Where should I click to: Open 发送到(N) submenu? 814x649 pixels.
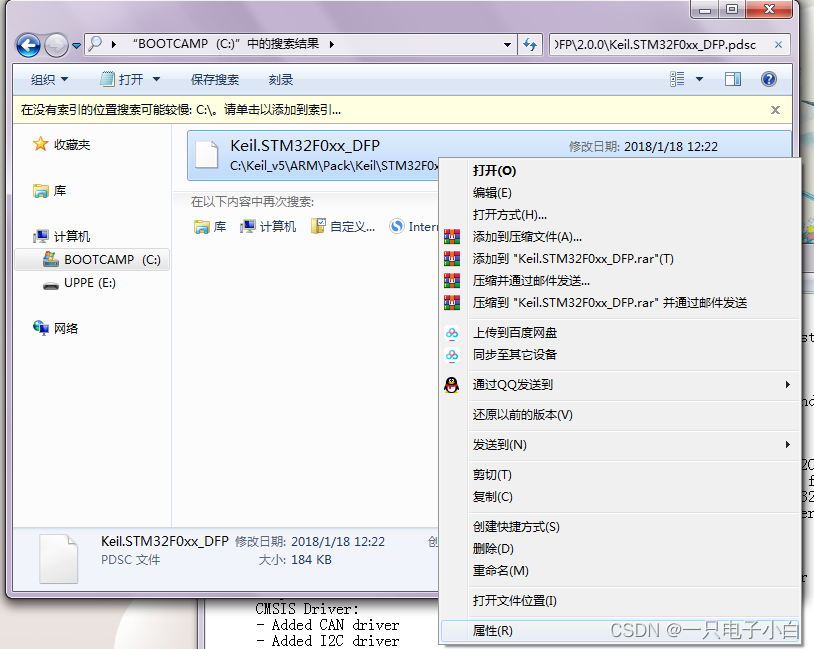[618, 445]
